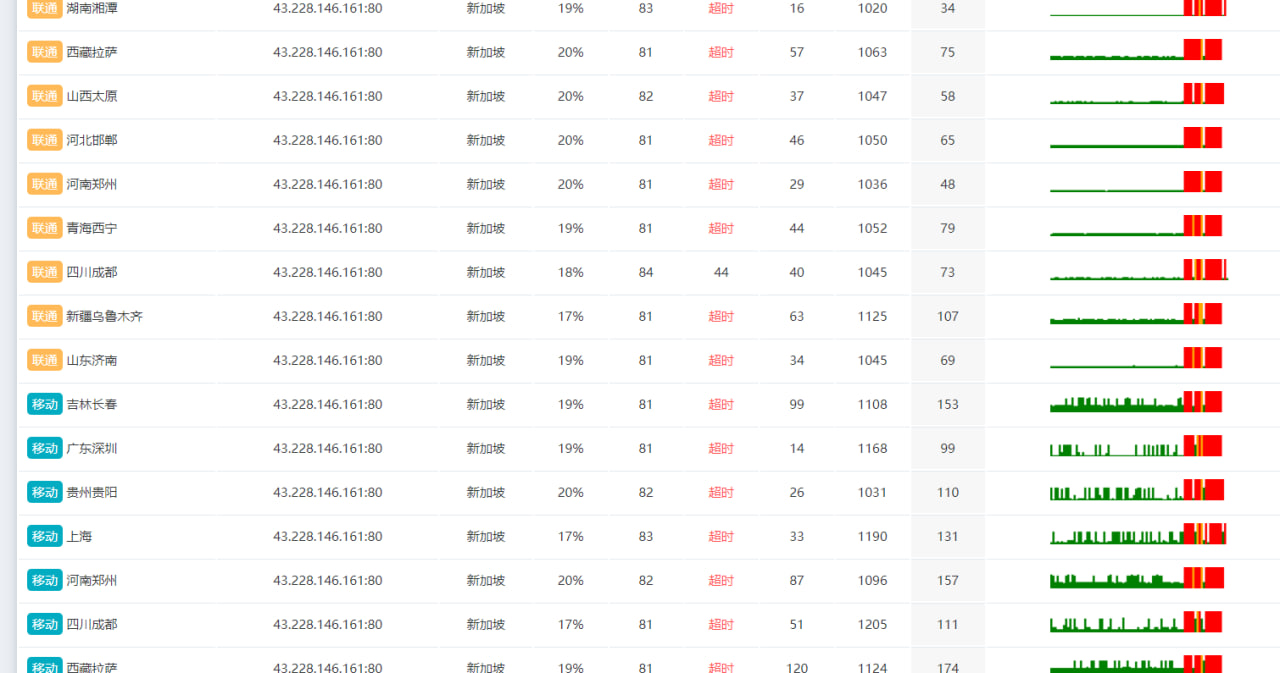Viewport: 1280px width, 673px height.
Task: Click the 超时 status in 广东深圳 row
Action: click(721, 448)
